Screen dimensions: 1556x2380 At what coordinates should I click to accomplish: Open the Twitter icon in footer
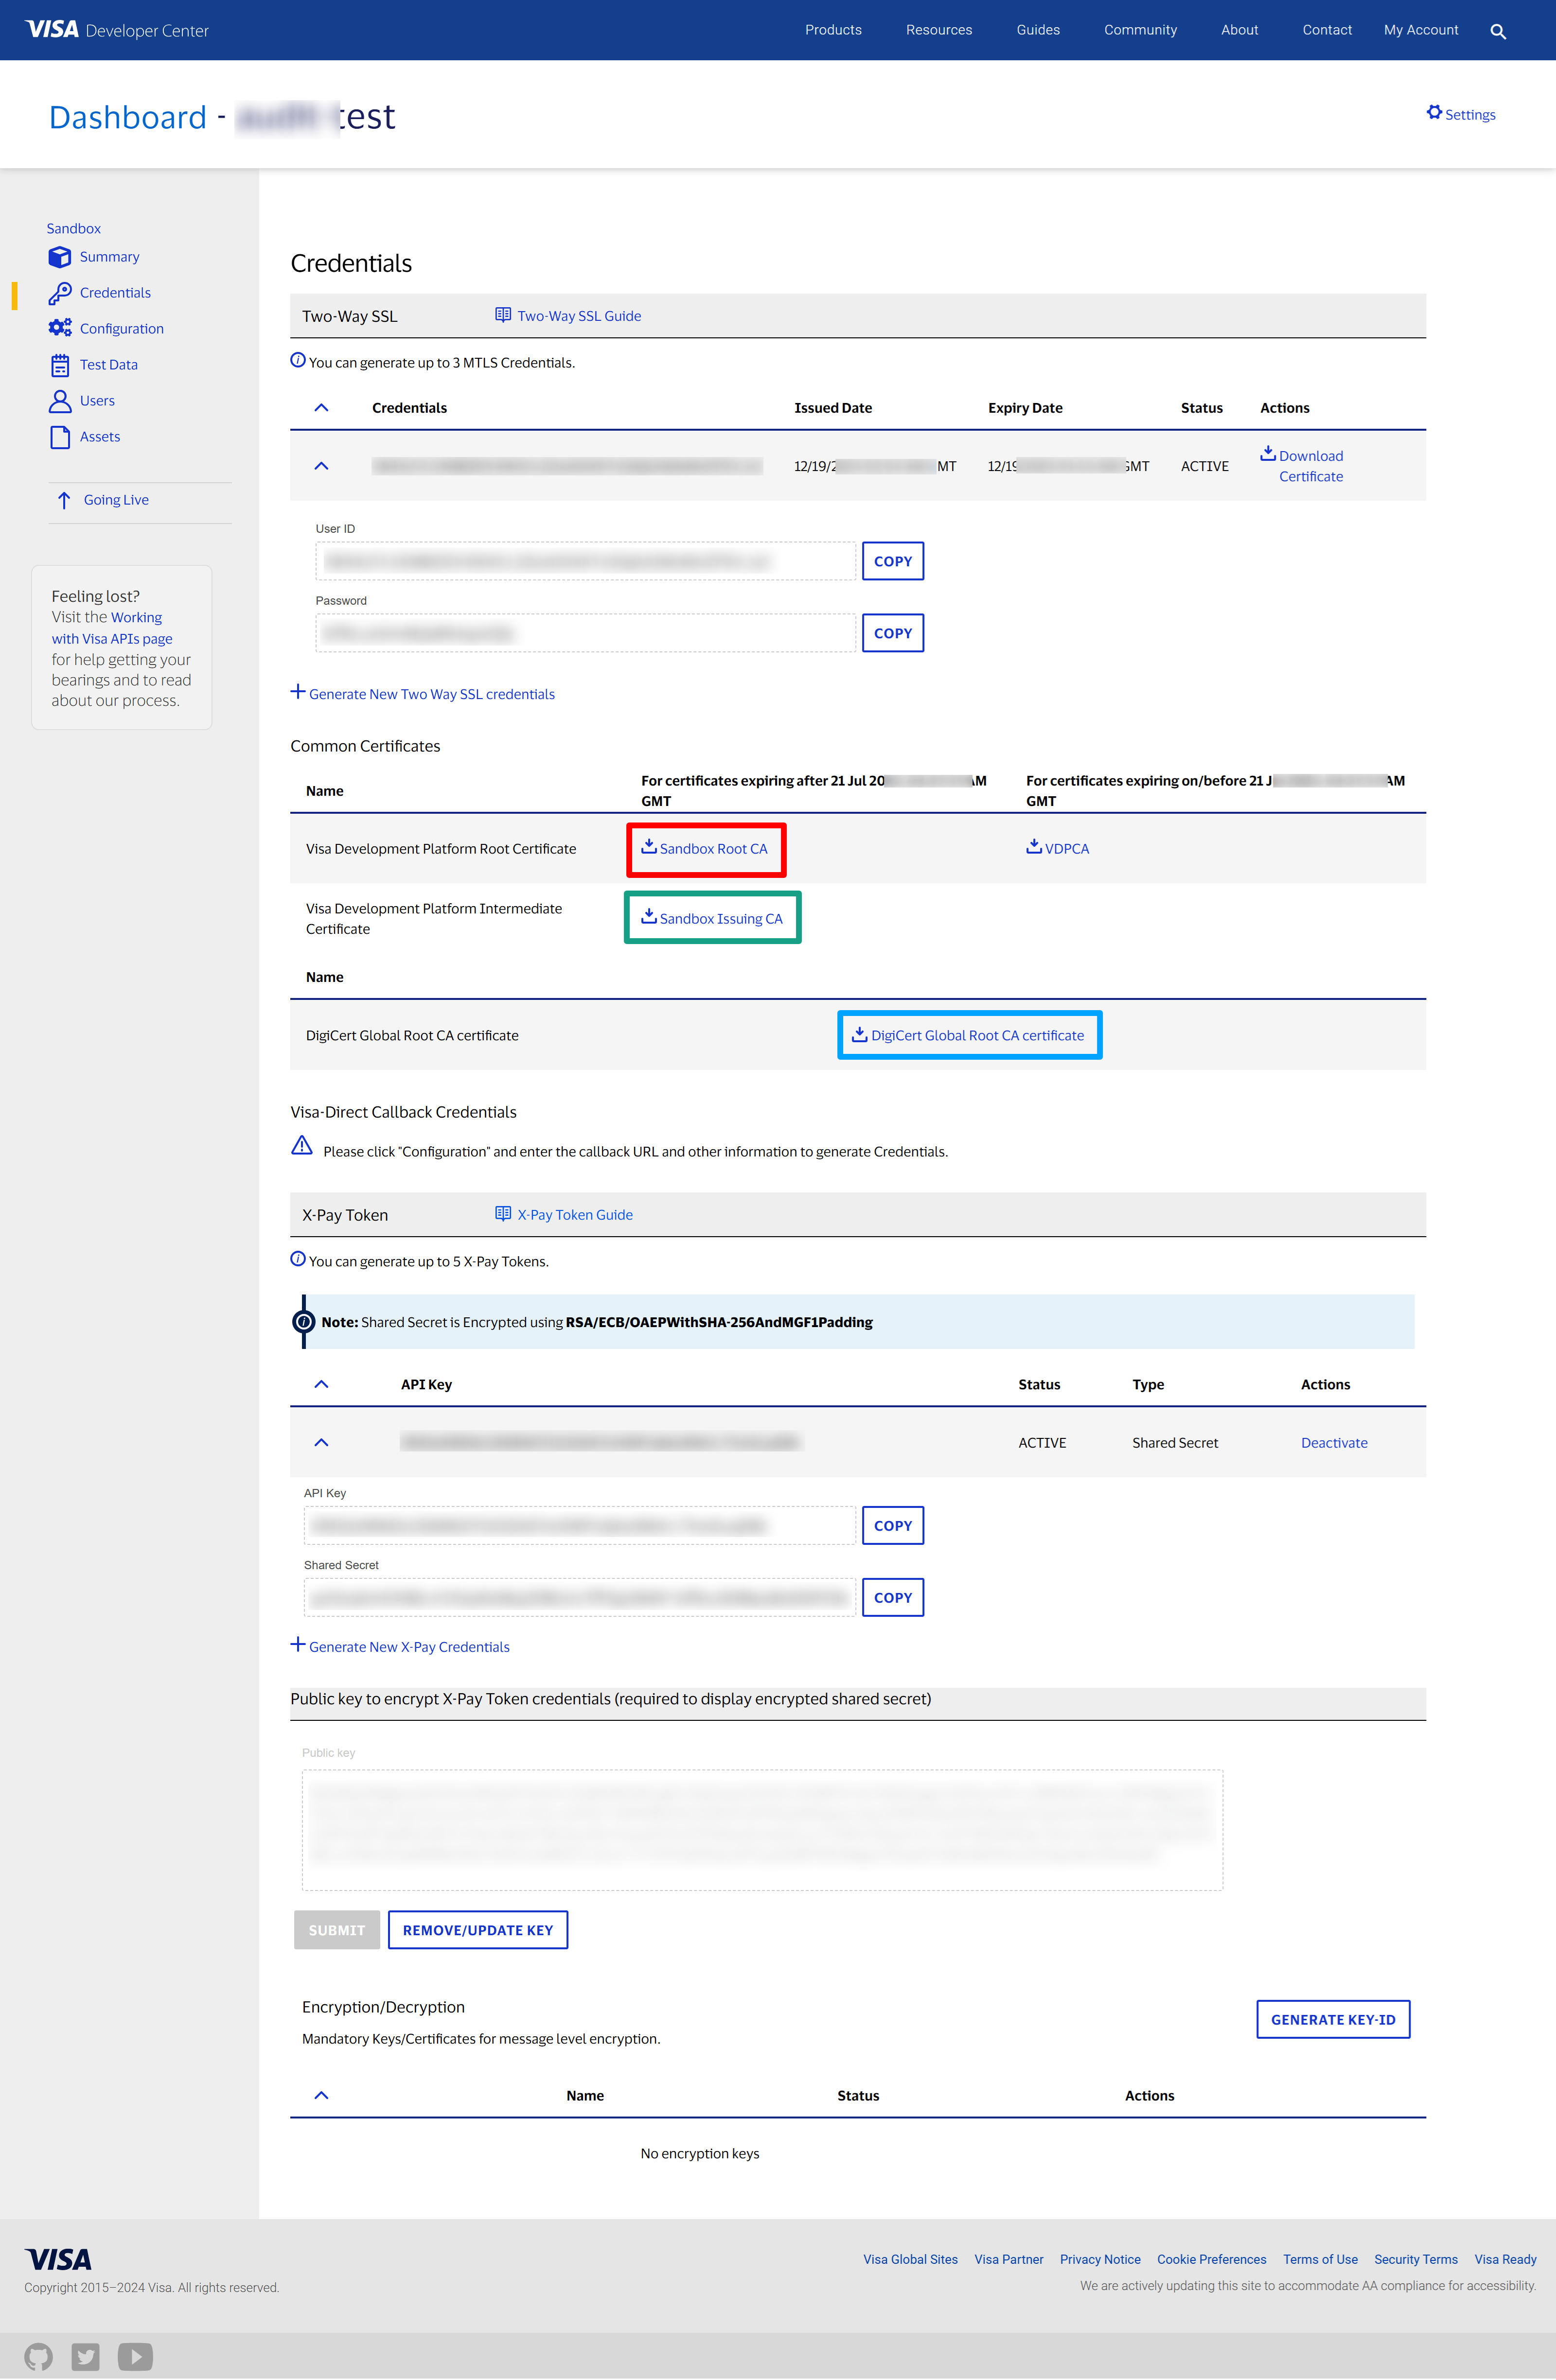[x=86, y=2357]
